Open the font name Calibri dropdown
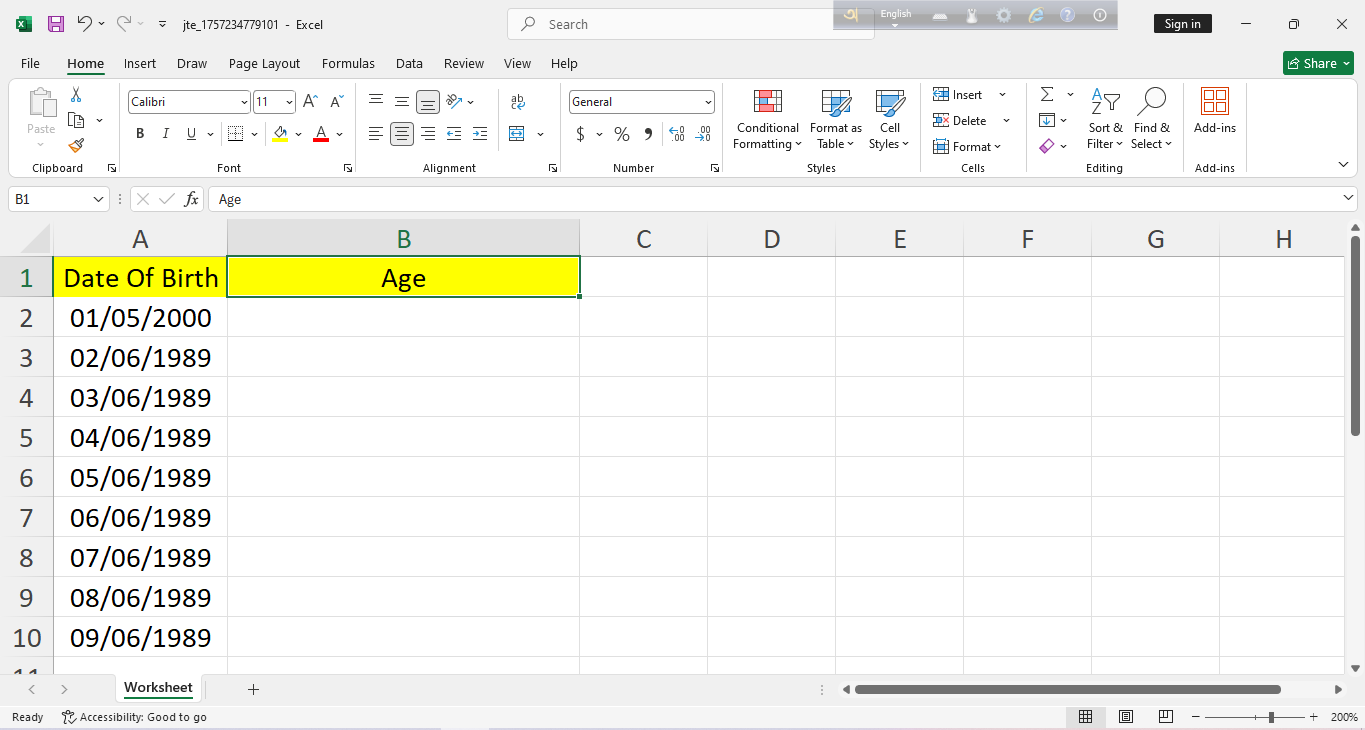The image size is (1365, 730). [244, 102]
